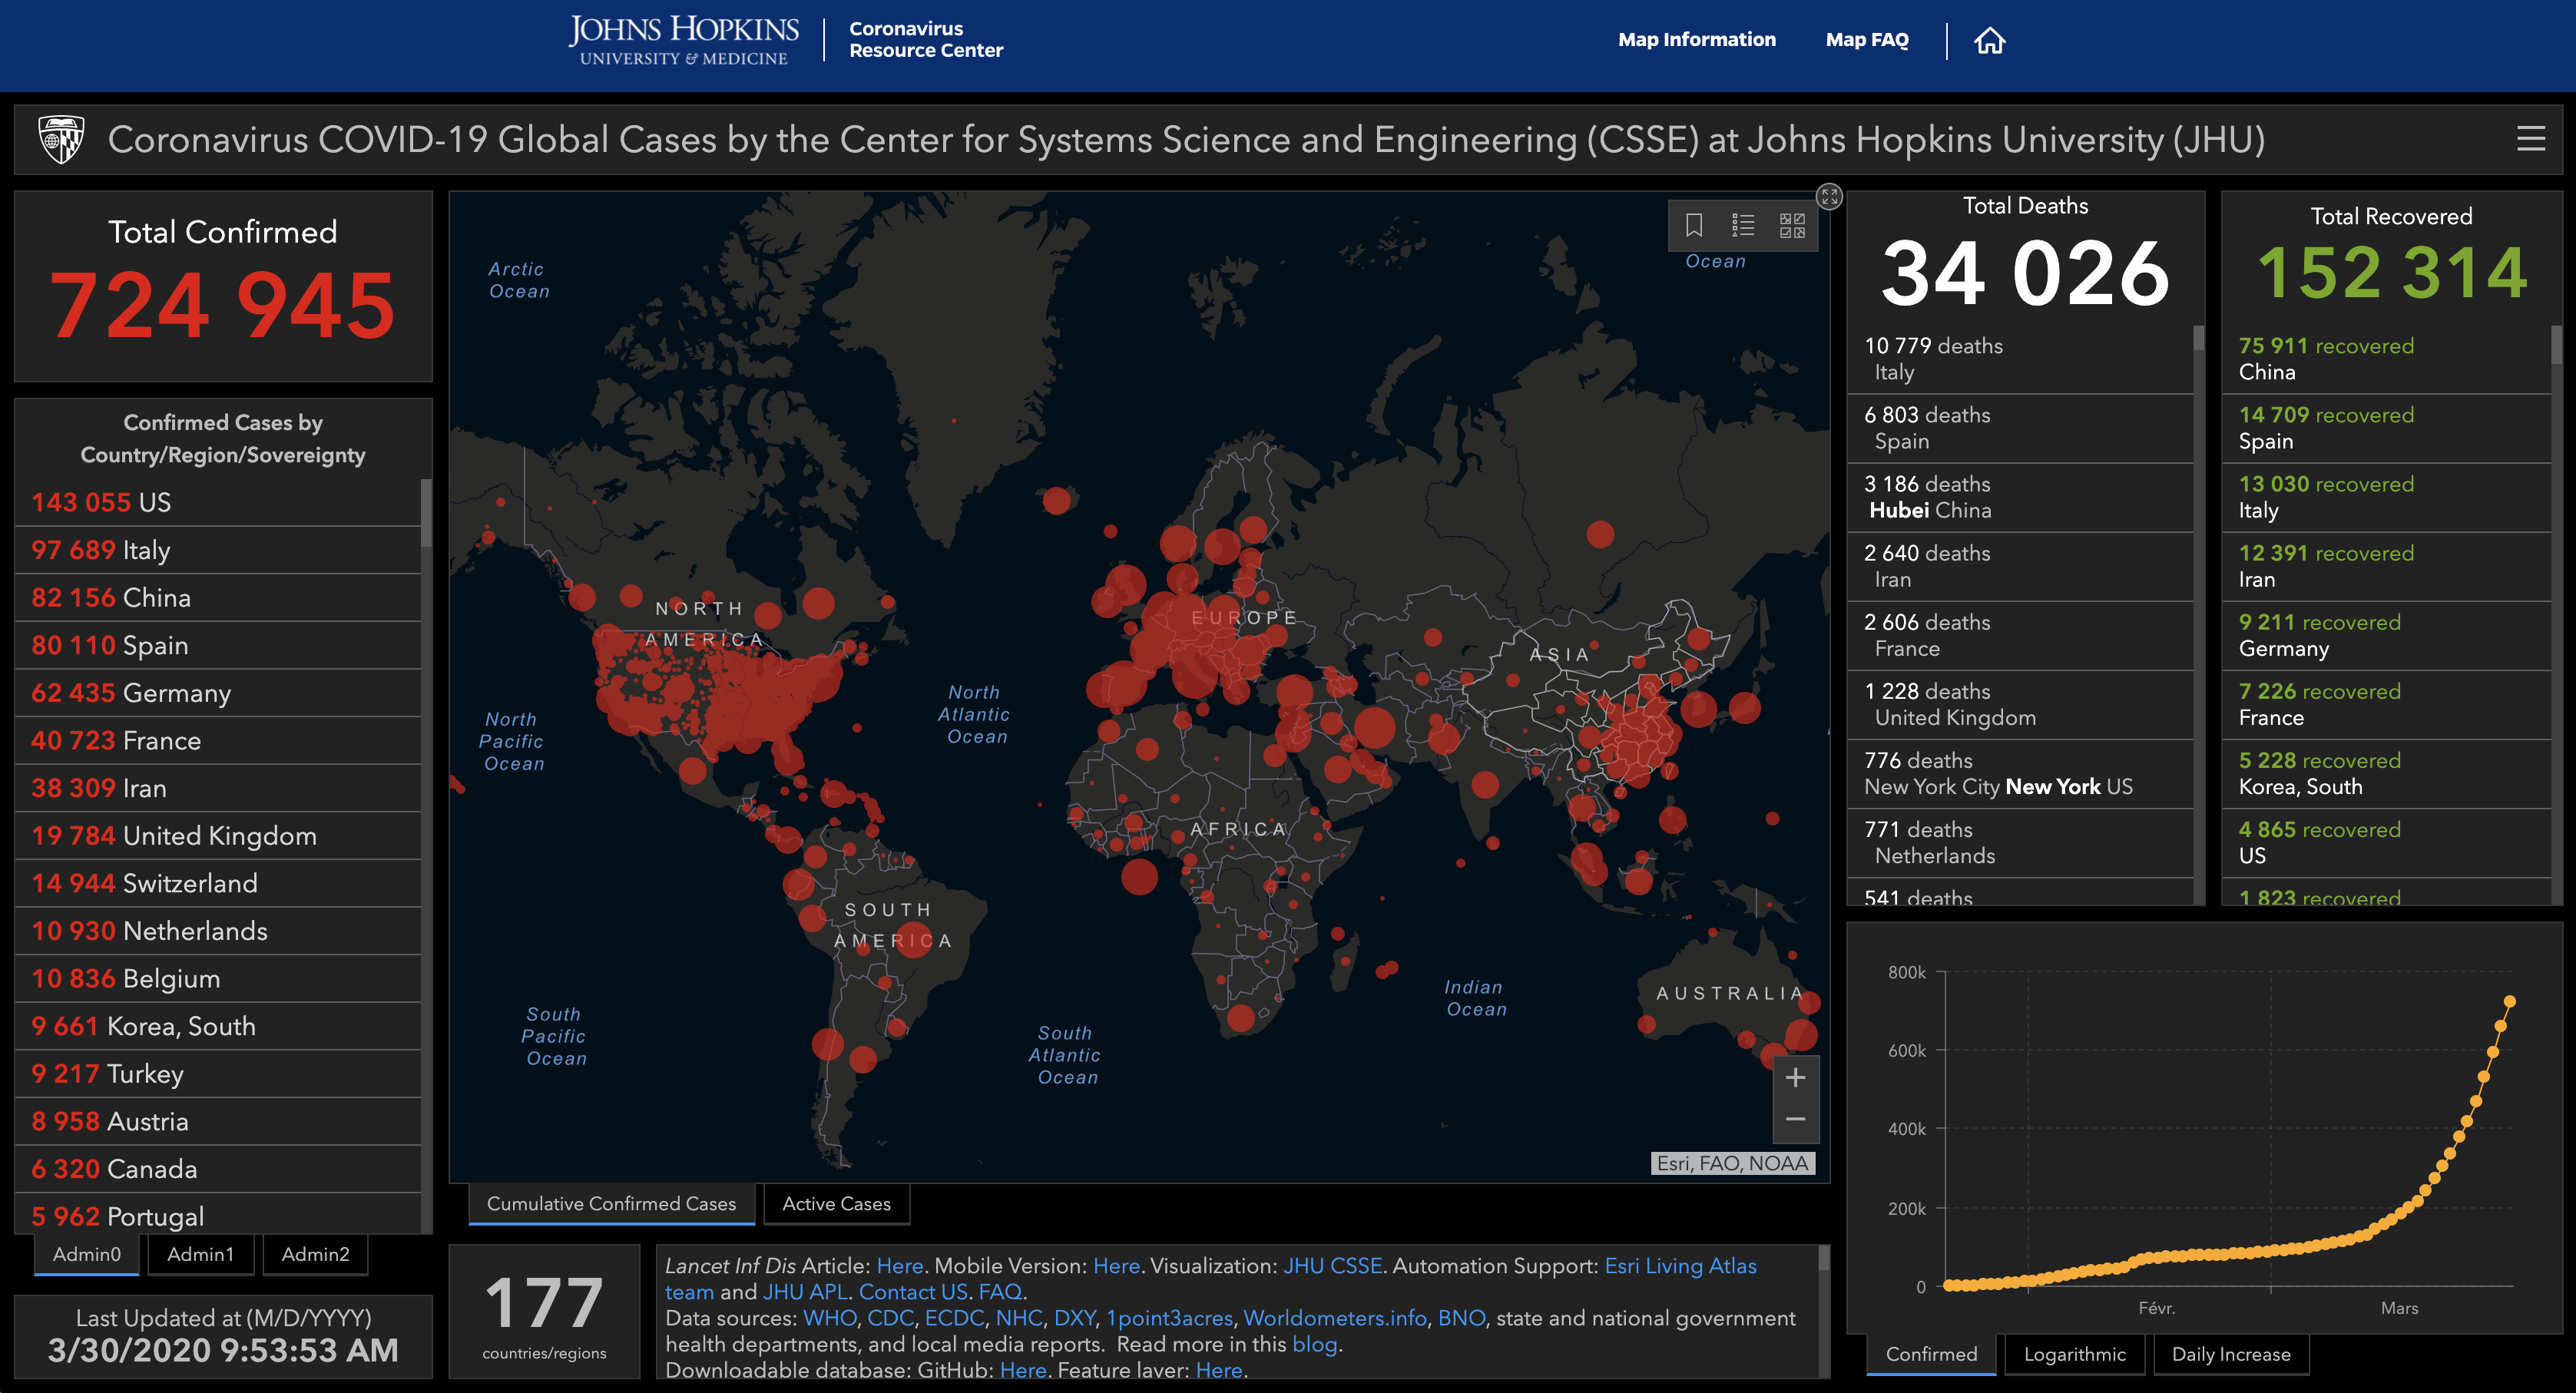This screenshot has height=1393, width=2576.
Task: Select '8 958 Austria' row
Action: pyautogui.click(x=218, y=1121)
